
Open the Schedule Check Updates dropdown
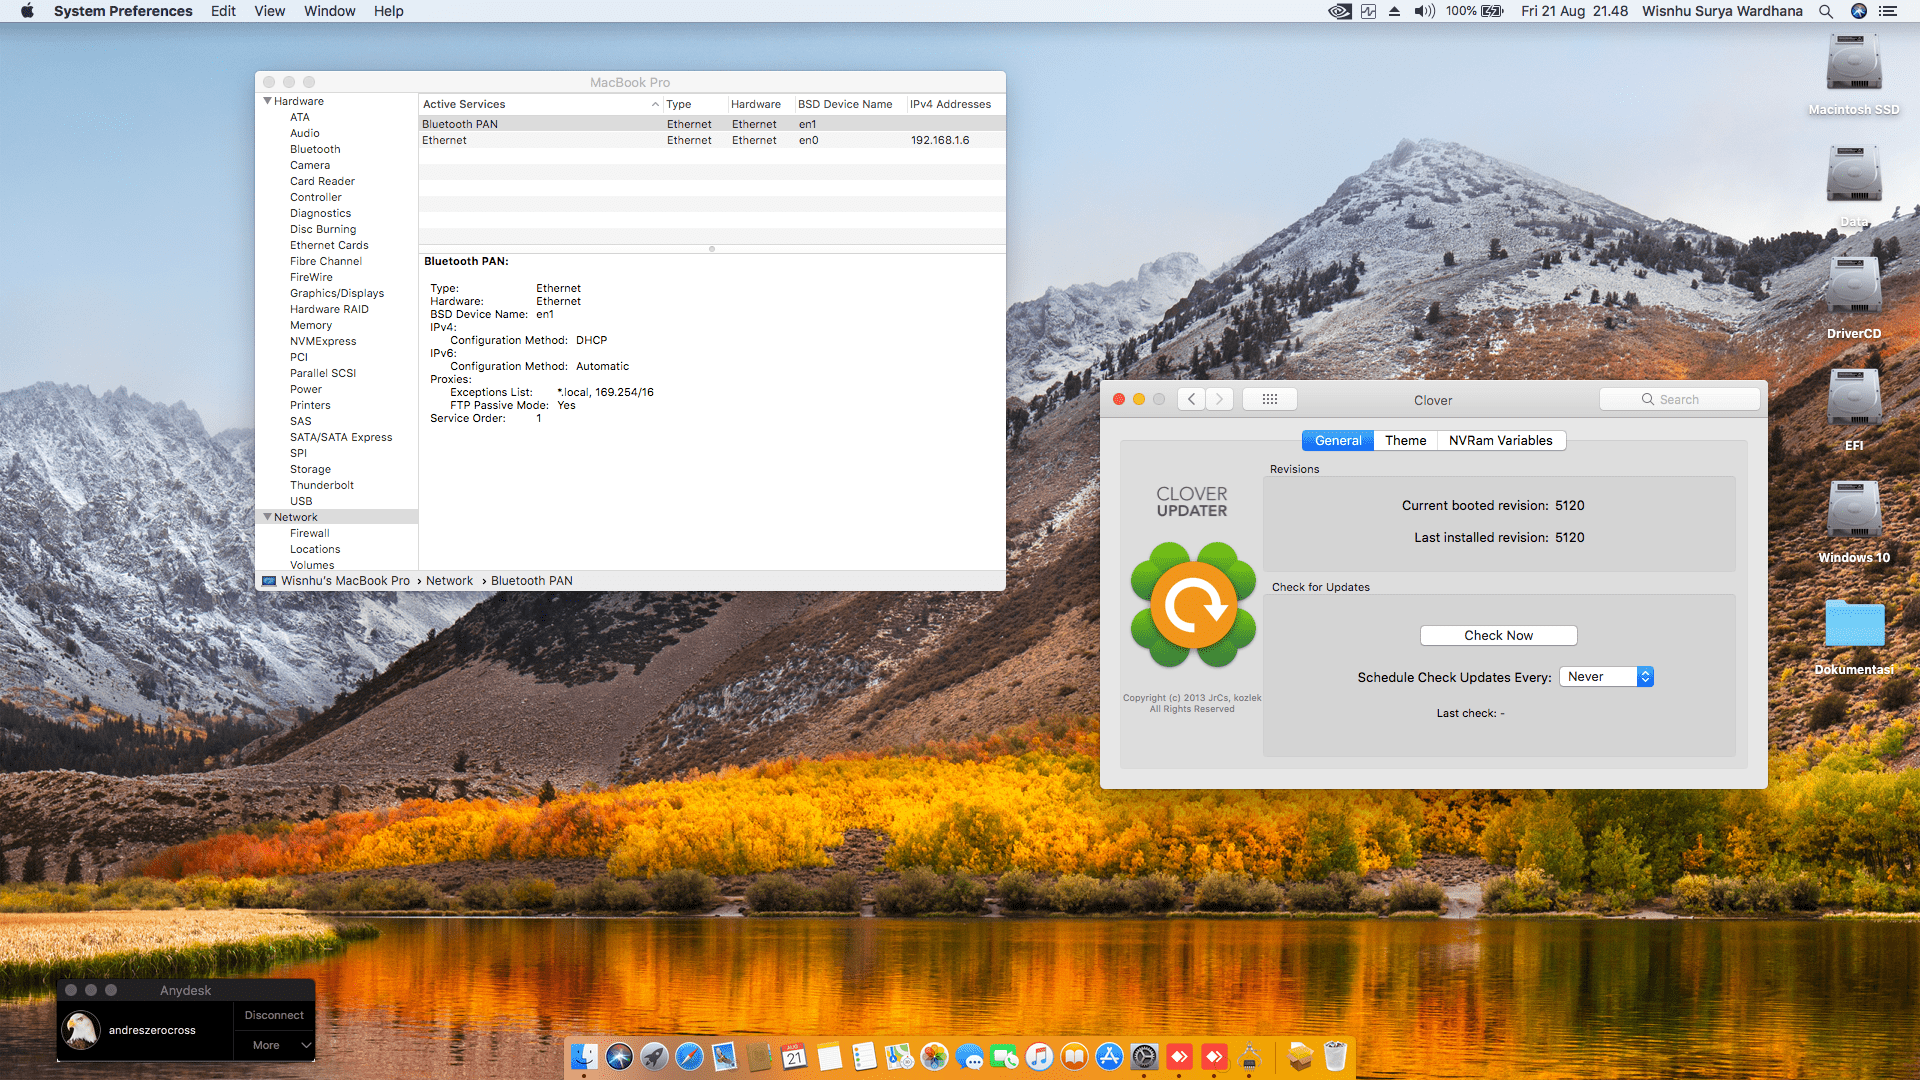(1606, 677)
